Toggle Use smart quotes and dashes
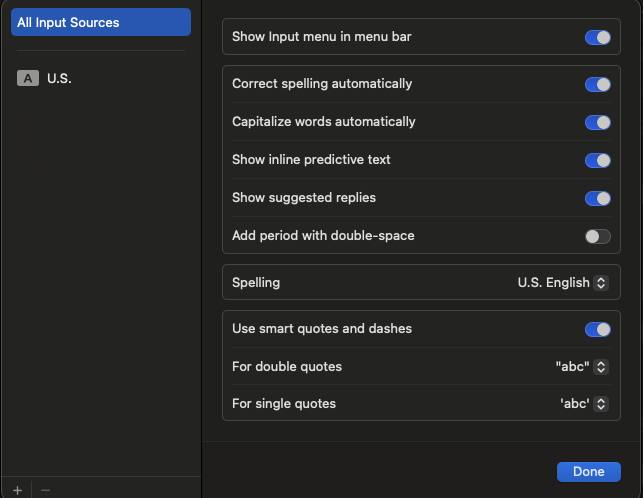The image size is (643, 498). click(x=597, y=329)
